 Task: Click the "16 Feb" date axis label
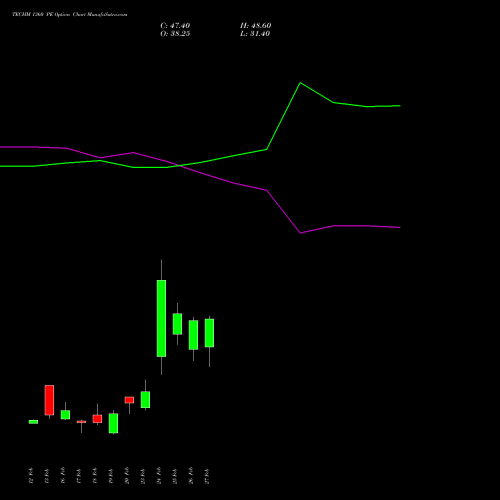tap(63, 476)
